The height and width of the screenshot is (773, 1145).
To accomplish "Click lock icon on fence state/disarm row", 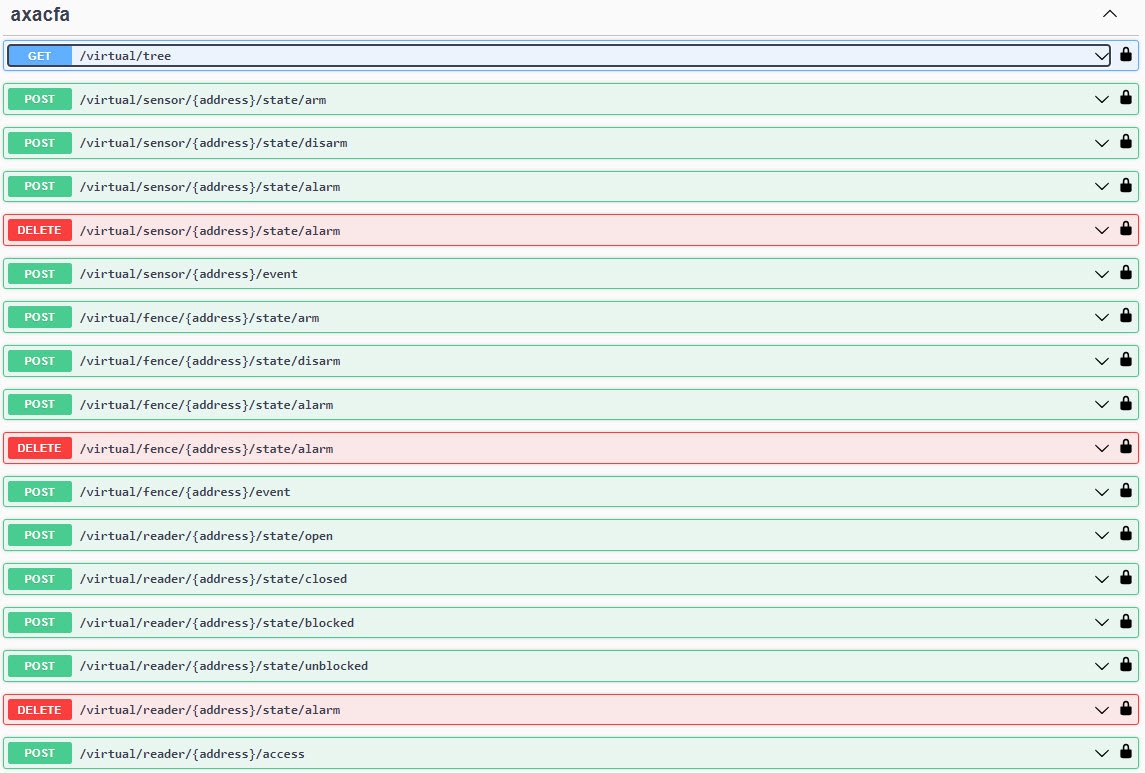I will pos(1126,360).
